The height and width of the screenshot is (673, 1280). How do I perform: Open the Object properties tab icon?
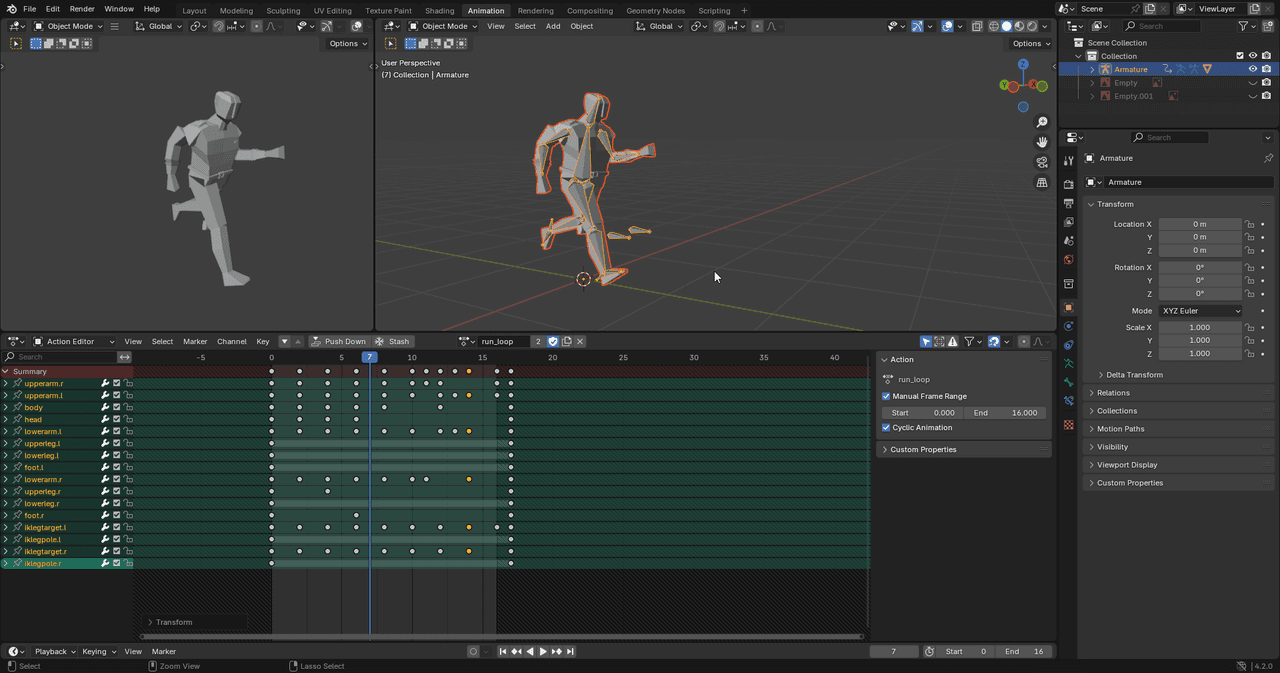tap(1068, 307)
